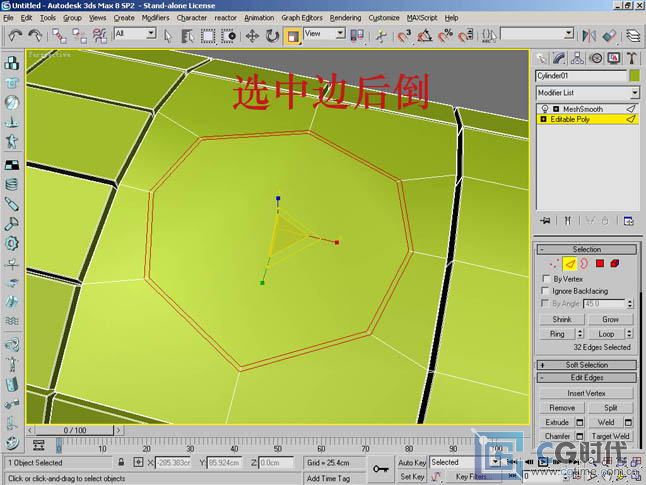This screenshot has height=485, width=646.
Task: Open the Layer Manager icon
Action: pos(633,36)
